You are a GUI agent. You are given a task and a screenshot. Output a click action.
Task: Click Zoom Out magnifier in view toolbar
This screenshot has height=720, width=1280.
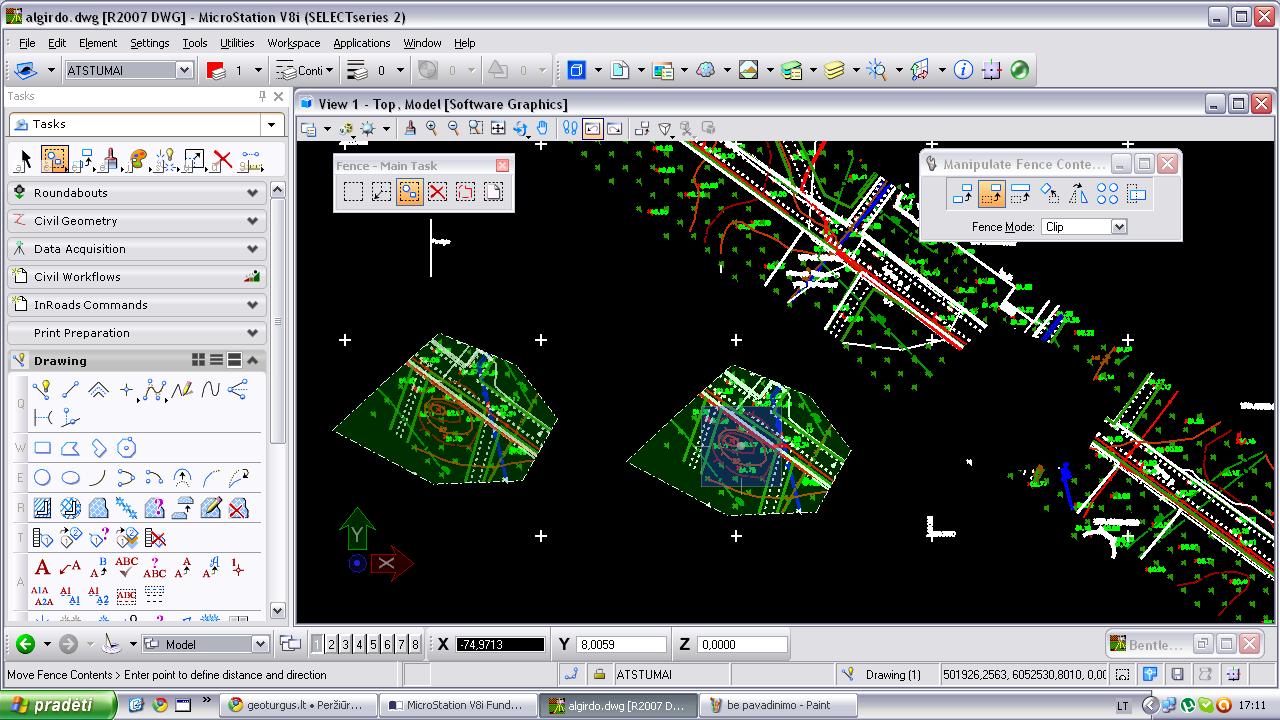tap(454, 128)
